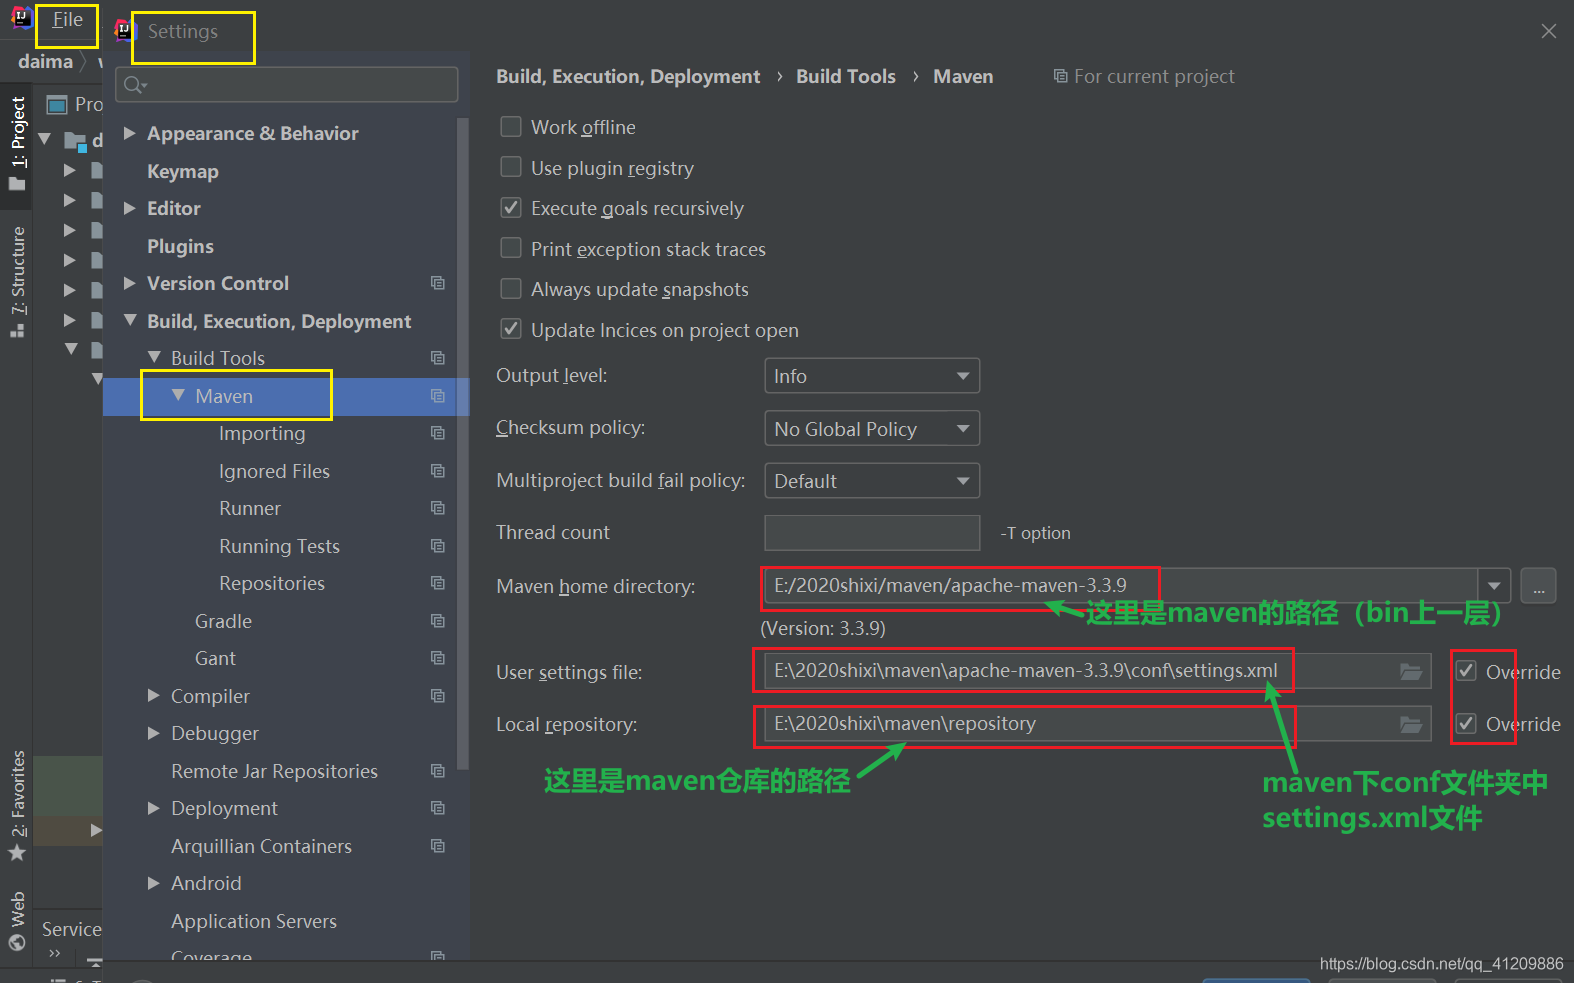Click the daima project breadcrumb

pos(45,61)
